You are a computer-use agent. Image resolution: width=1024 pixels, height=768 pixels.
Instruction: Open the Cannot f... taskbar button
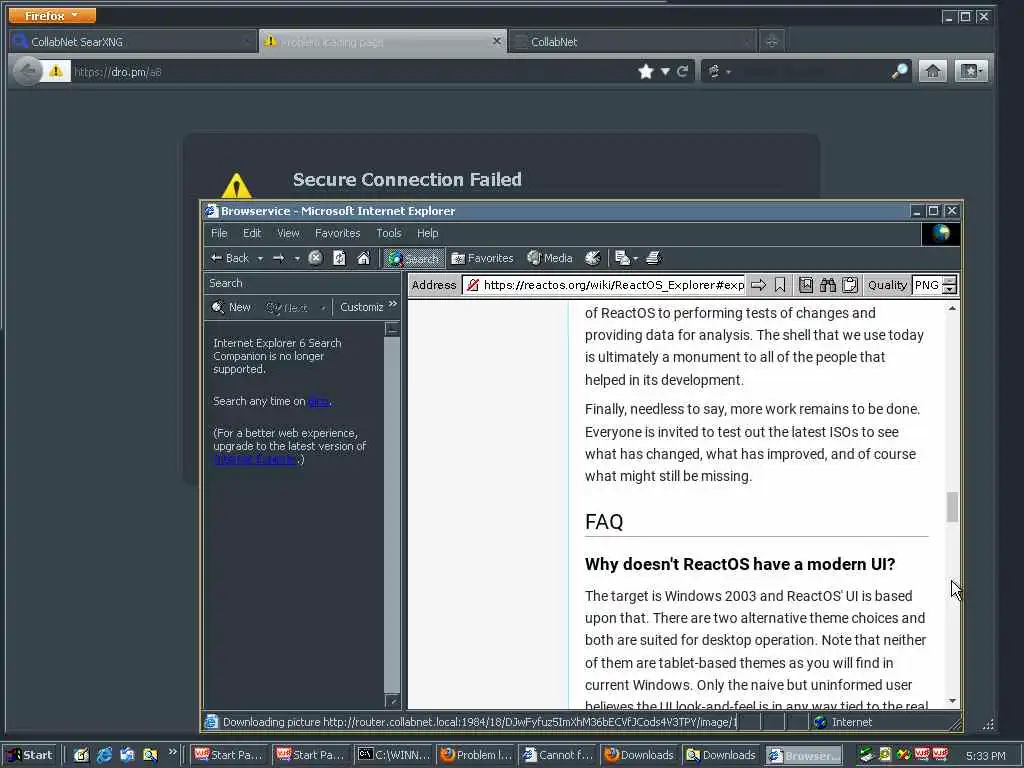click(559, 755)
